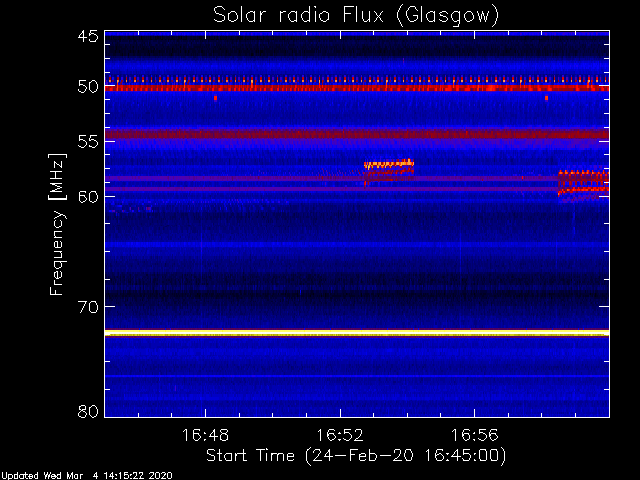Click the "Updated Wed Mar 4 14:15:22 2020" timestamp

(87, 476)
